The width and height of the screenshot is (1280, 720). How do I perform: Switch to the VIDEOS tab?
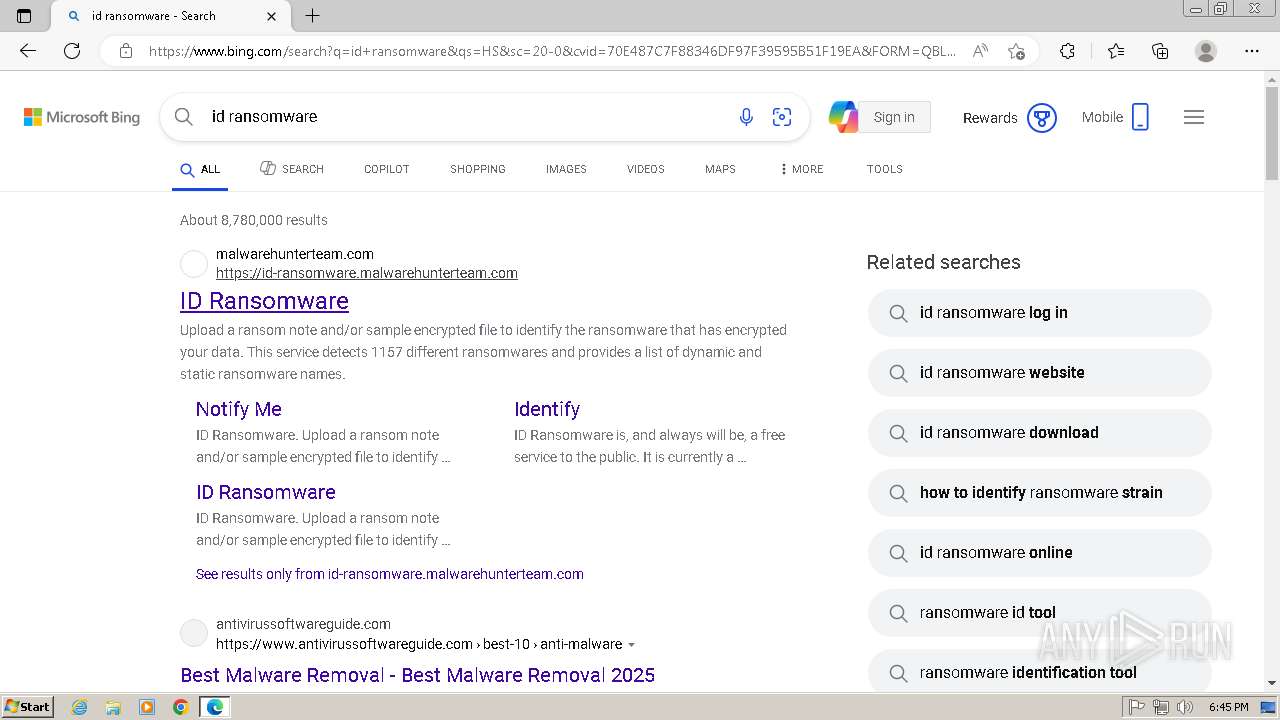[x=646, y=169]
